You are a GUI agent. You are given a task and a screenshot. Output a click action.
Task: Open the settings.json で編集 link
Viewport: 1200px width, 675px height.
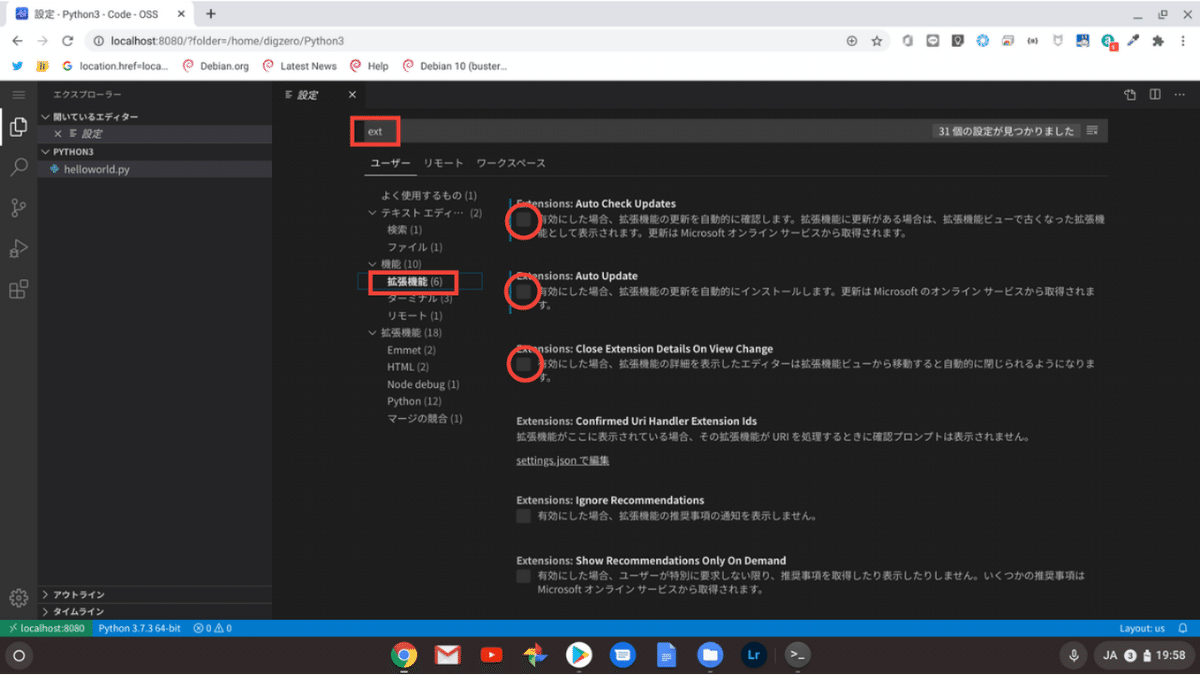point(562,460)
